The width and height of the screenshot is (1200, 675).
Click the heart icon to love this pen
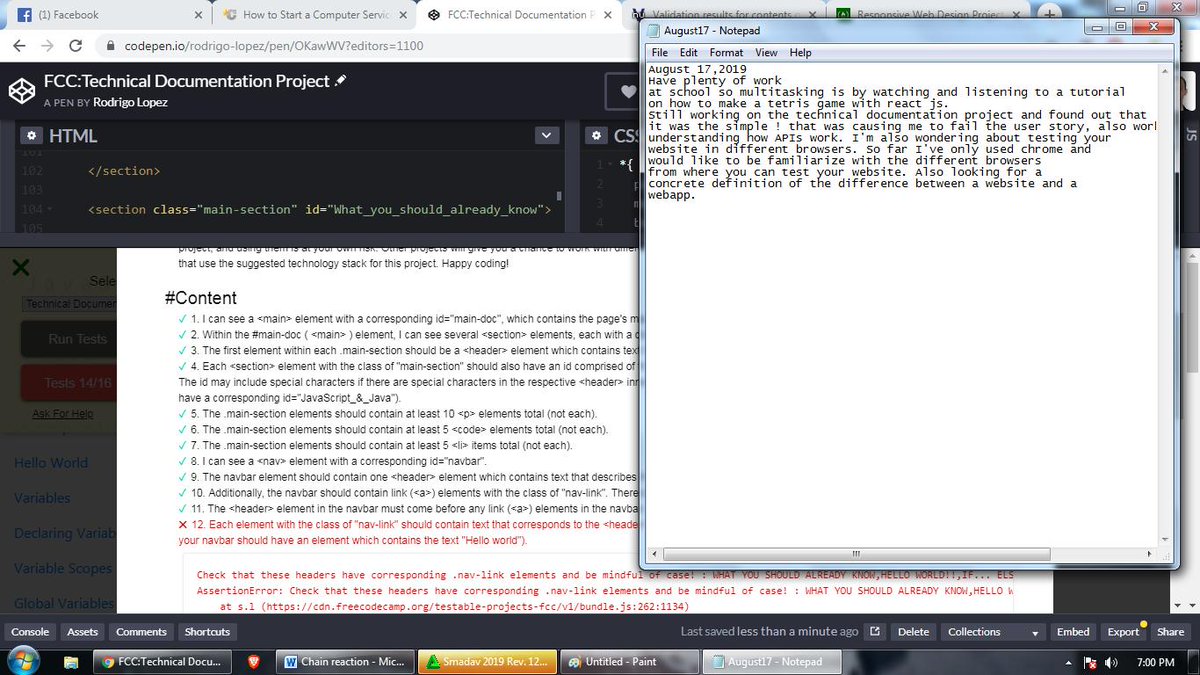628,91
